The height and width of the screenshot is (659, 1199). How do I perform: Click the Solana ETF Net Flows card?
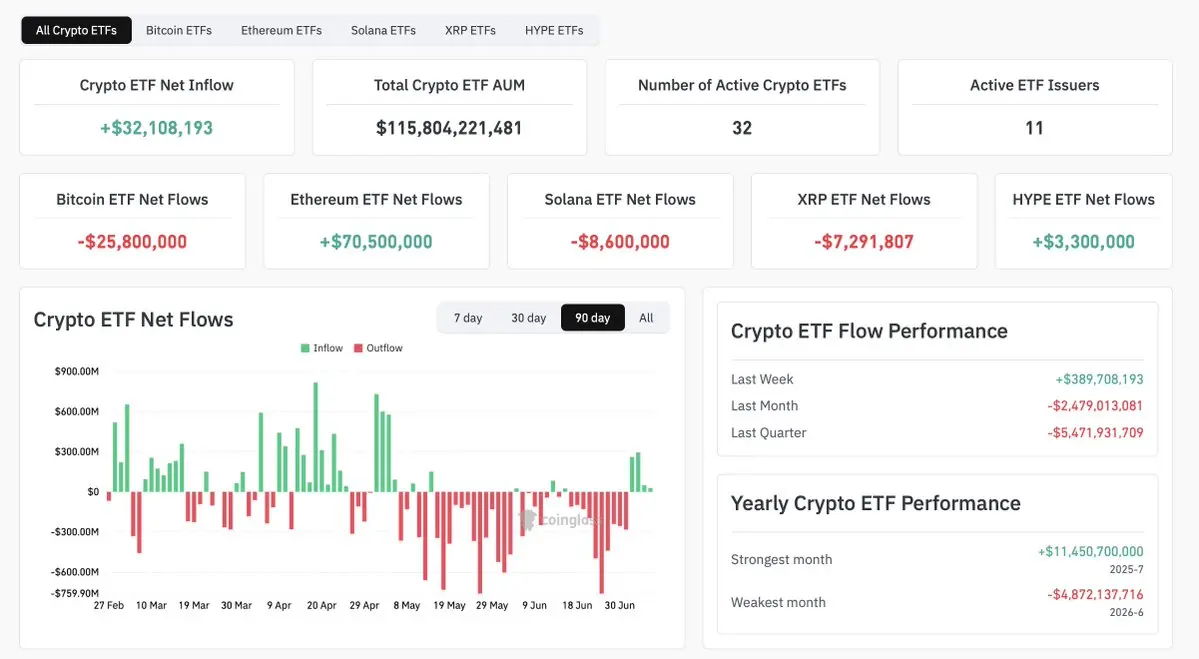pos(620,221)
